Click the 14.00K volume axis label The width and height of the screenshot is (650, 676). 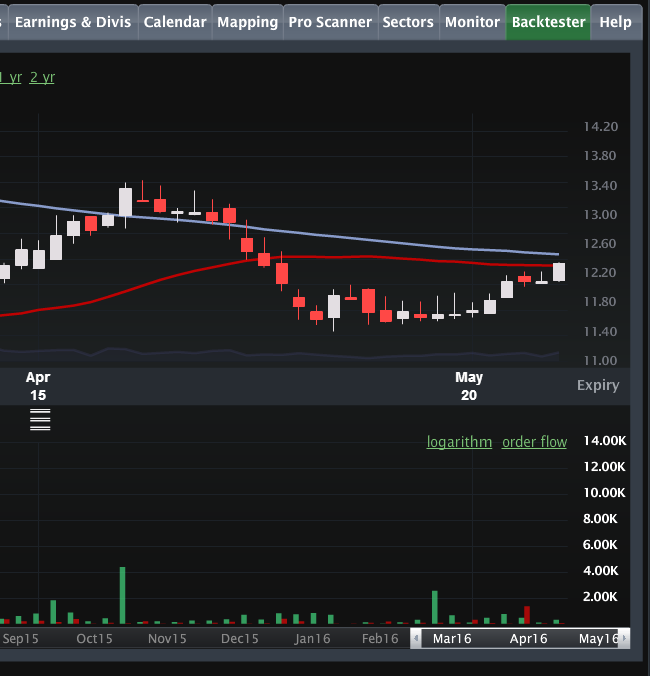[605, 441]
